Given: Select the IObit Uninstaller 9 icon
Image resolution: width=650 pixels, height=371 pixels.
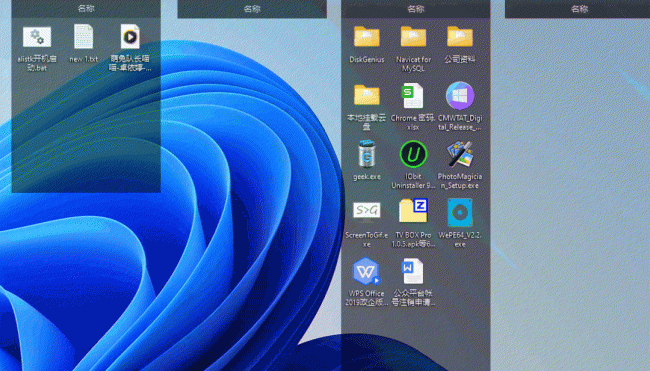Looking at the screenshot, I should (x=413, y=154).
